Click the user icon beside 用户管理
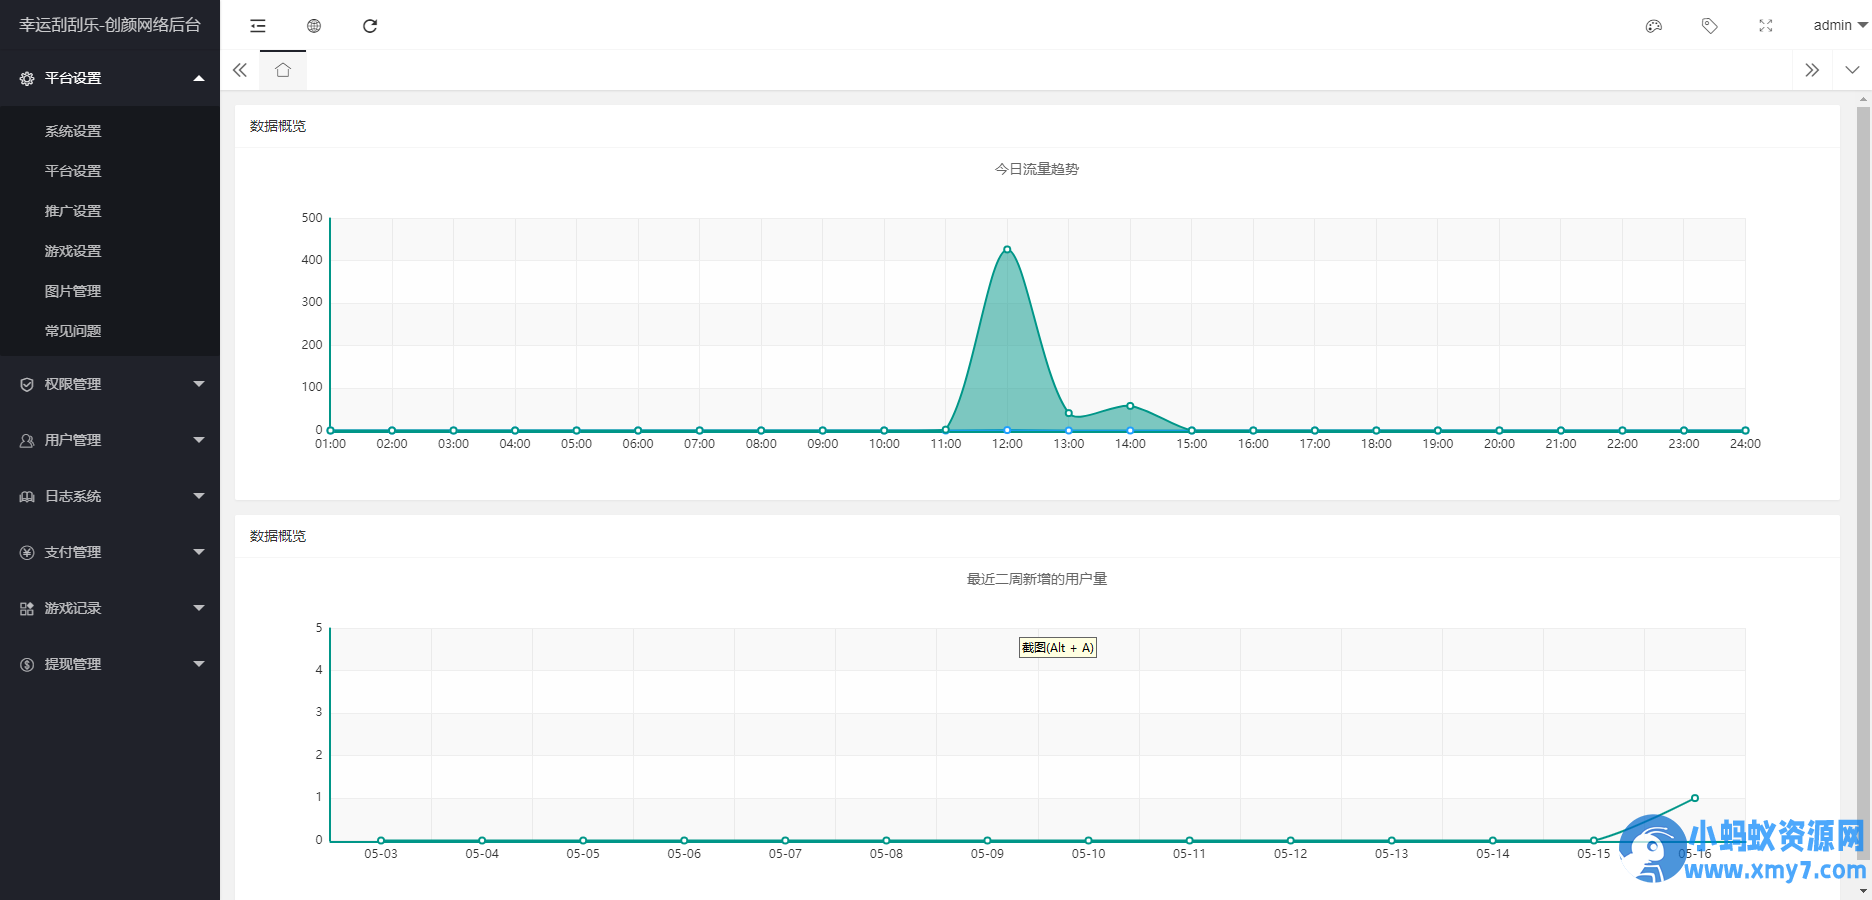Viewport: 1872px width, 900px height. point(27,440)
